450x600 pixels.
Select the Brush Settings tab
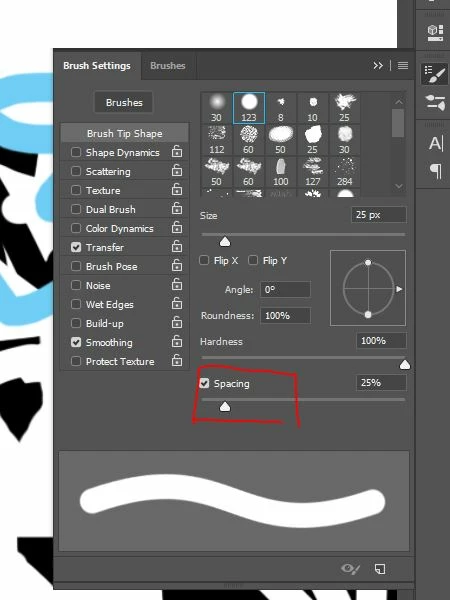pos(97,66)
